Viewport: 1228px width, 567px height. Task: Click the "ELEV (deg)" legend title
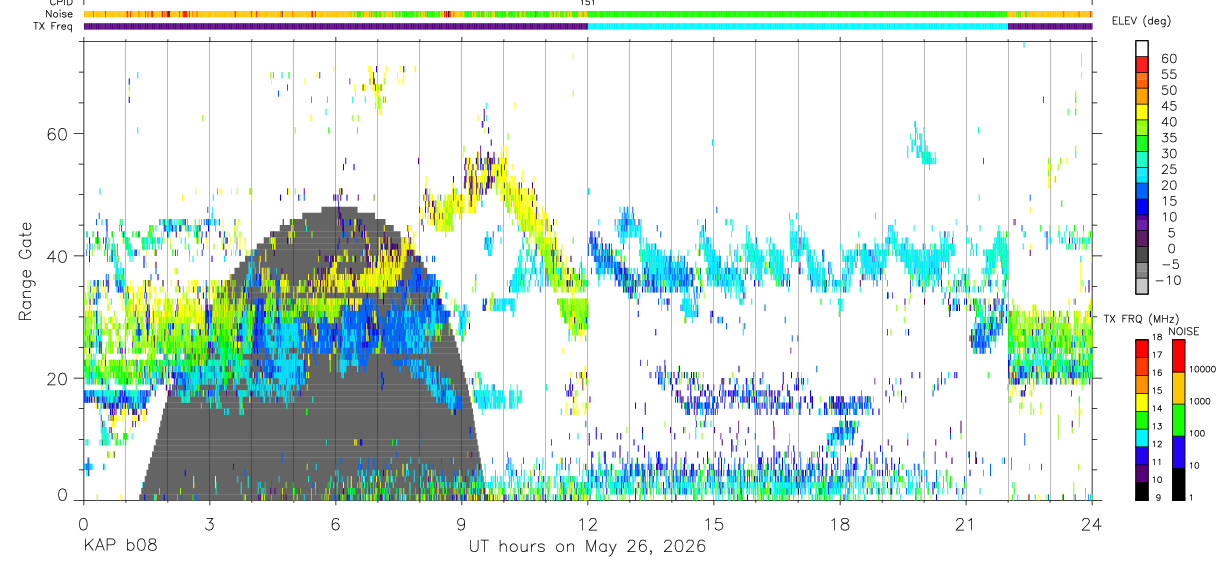1141,21
